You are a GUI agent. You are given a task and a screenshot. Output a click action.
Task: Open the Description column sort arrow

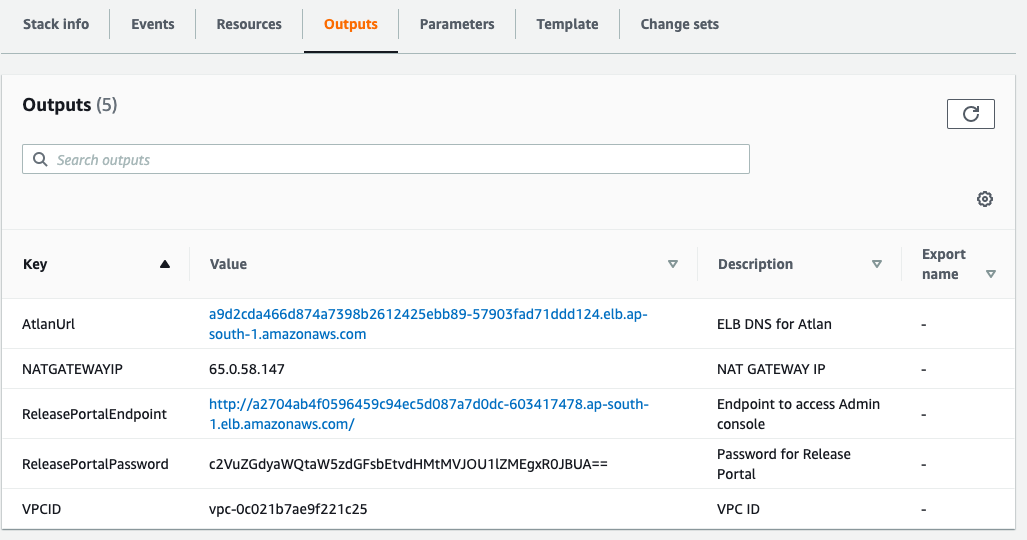(x=877, y=265)
